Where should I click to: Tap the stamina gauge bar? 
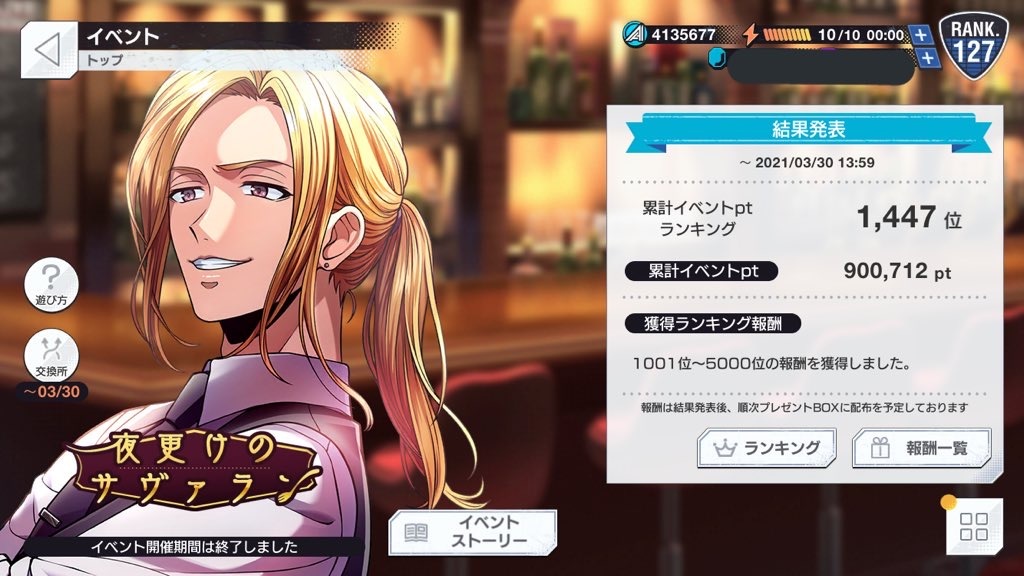(x=787, y=35)
